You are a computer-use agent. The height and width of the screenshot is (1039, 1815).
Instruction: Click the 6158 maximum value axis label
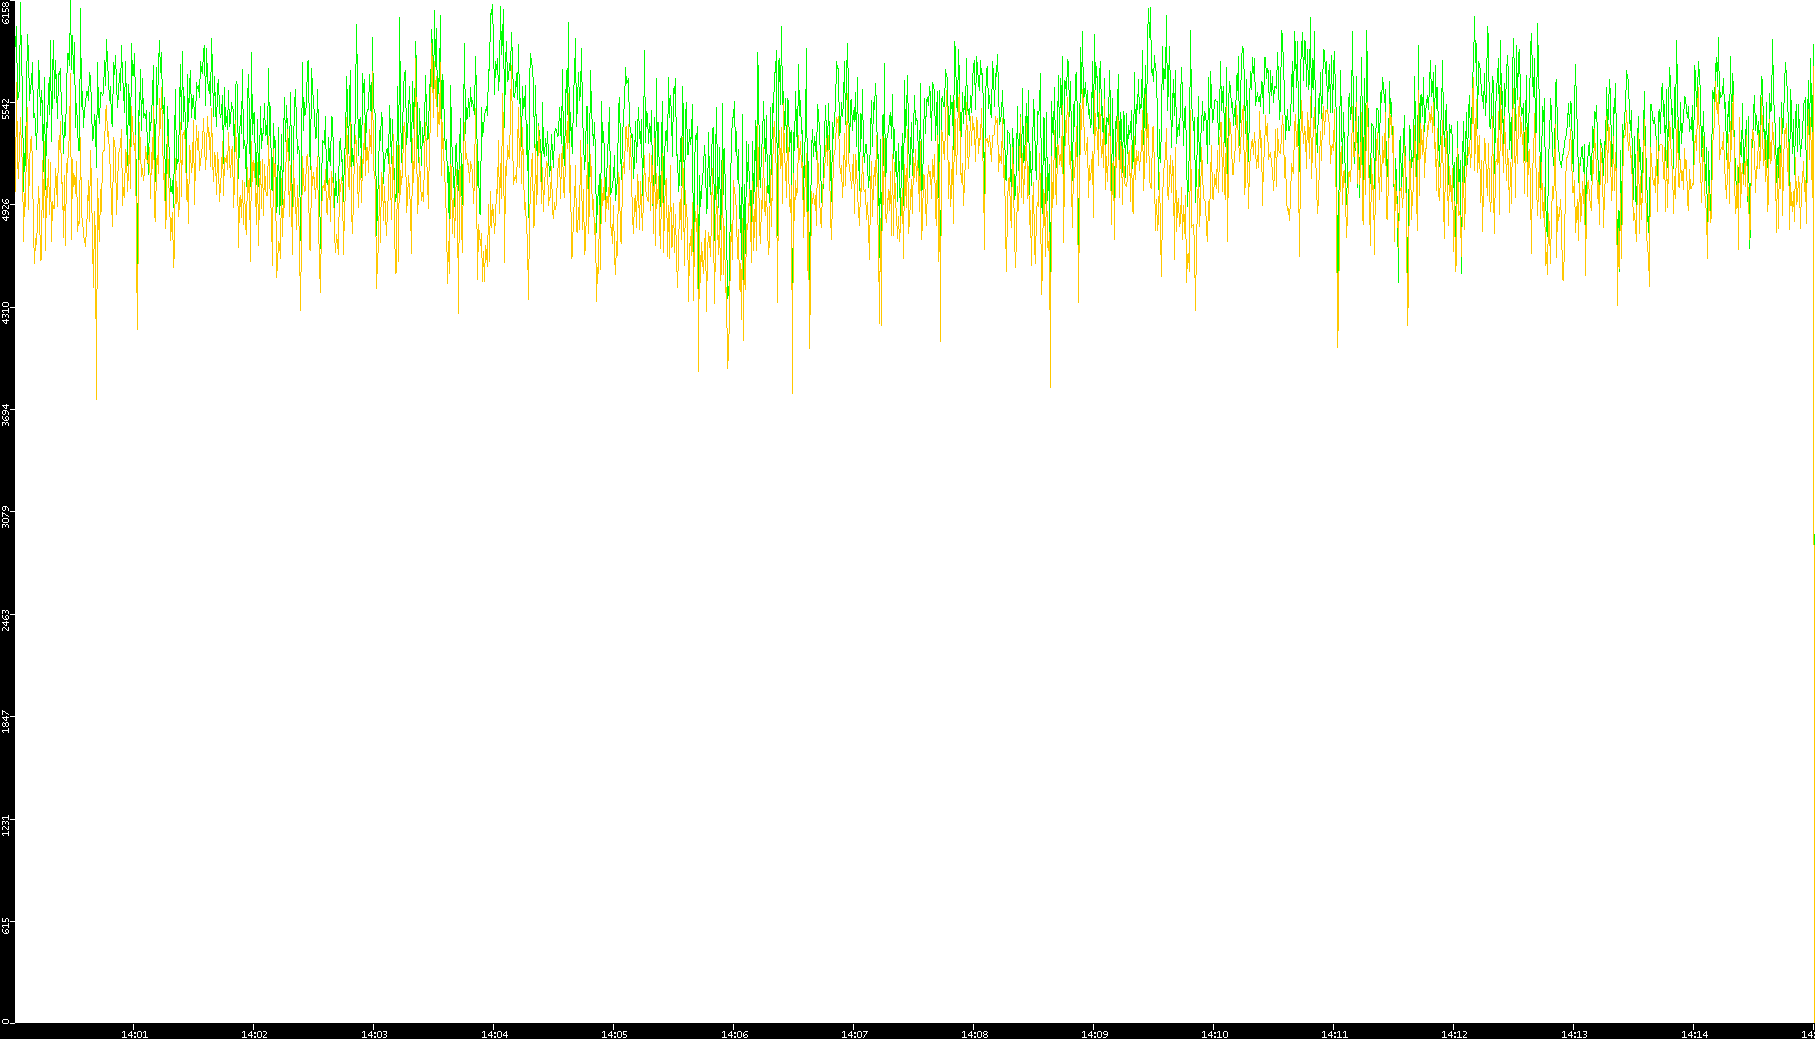pyautogui.click(x=7, y=12)
